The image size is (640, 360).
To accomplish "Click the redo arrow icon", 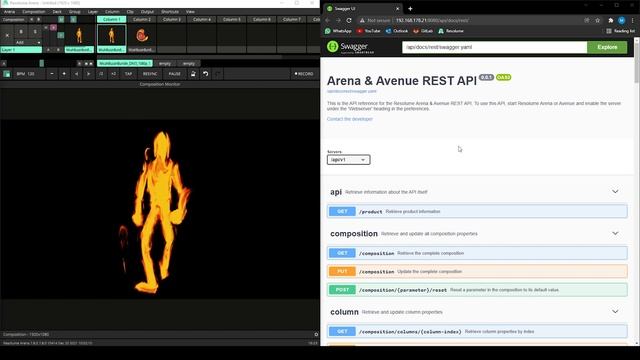I will click(218, 74).
